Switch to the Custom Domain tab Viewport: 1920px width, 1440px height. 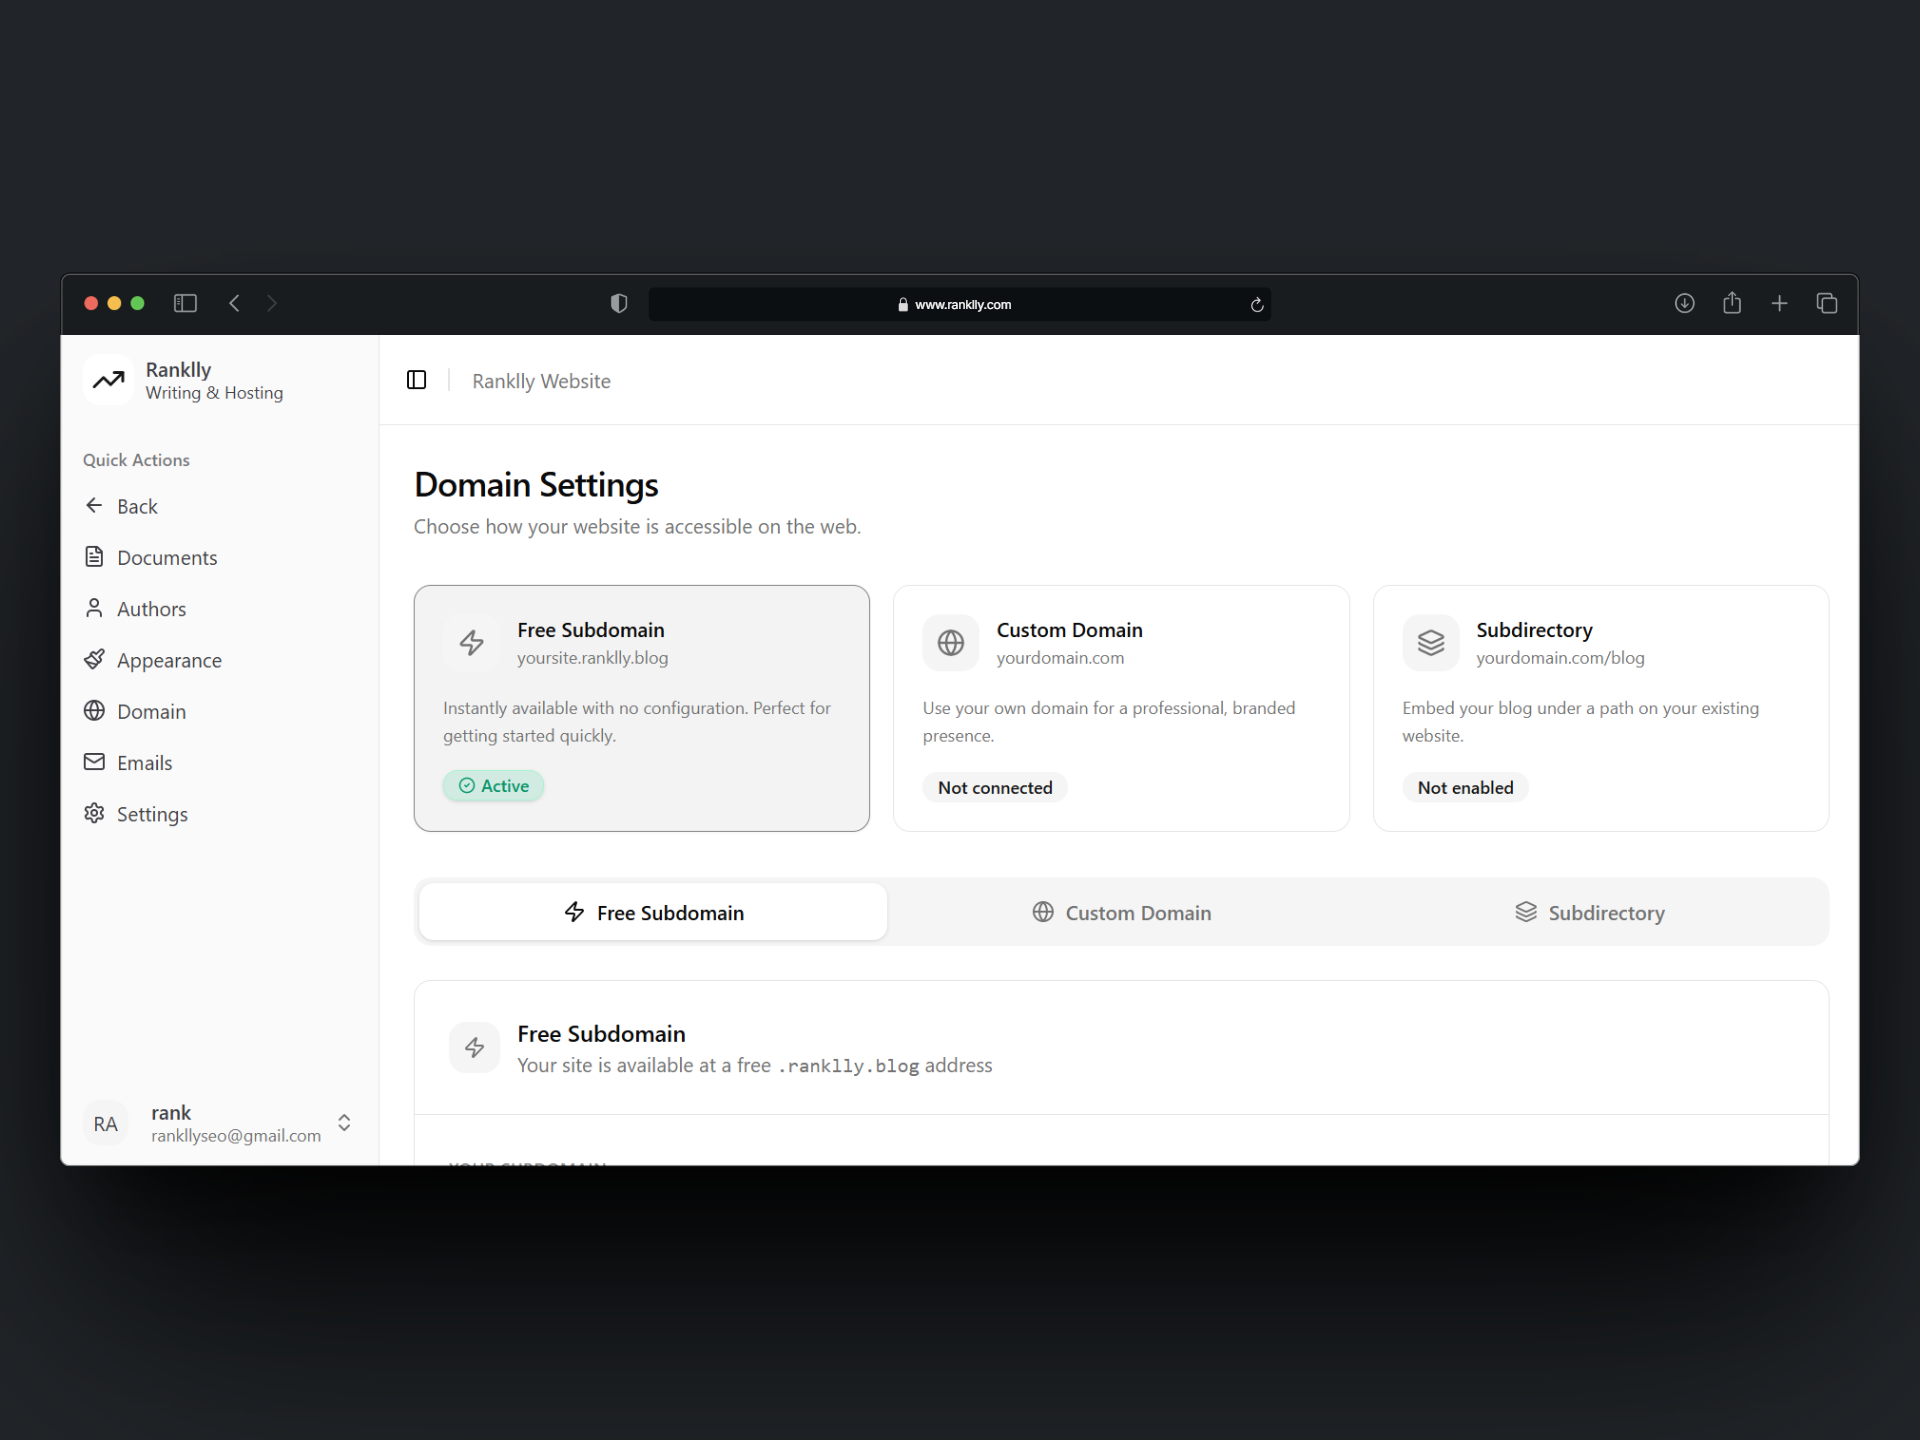1121,912
